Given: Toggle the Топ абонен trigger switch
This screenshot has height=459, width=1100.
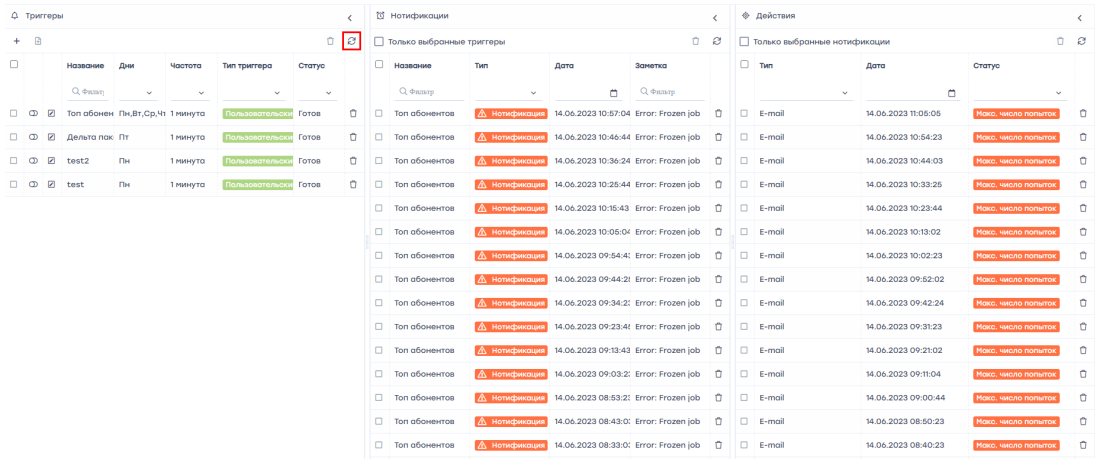Looking at the screenshot, I should click(33, 114).
